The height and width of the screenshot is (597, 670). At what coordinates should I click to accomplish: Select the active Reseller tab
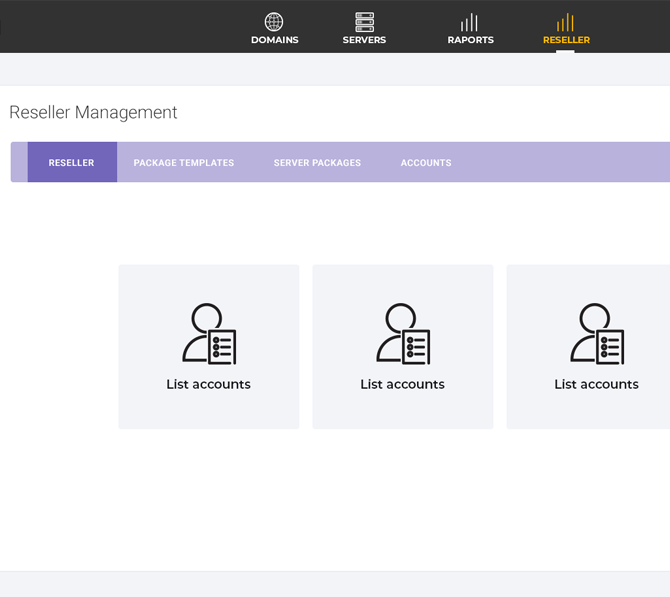71,163
